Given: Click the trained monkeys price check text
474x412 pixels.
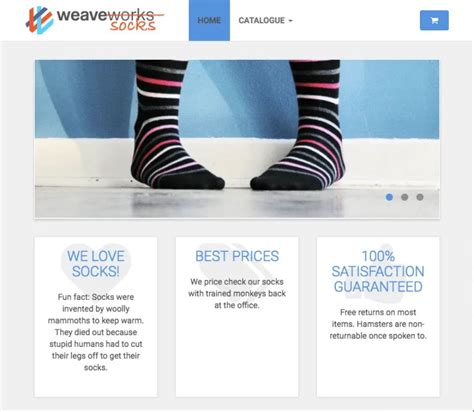Looking at the screenshot, I should (237, 293).
